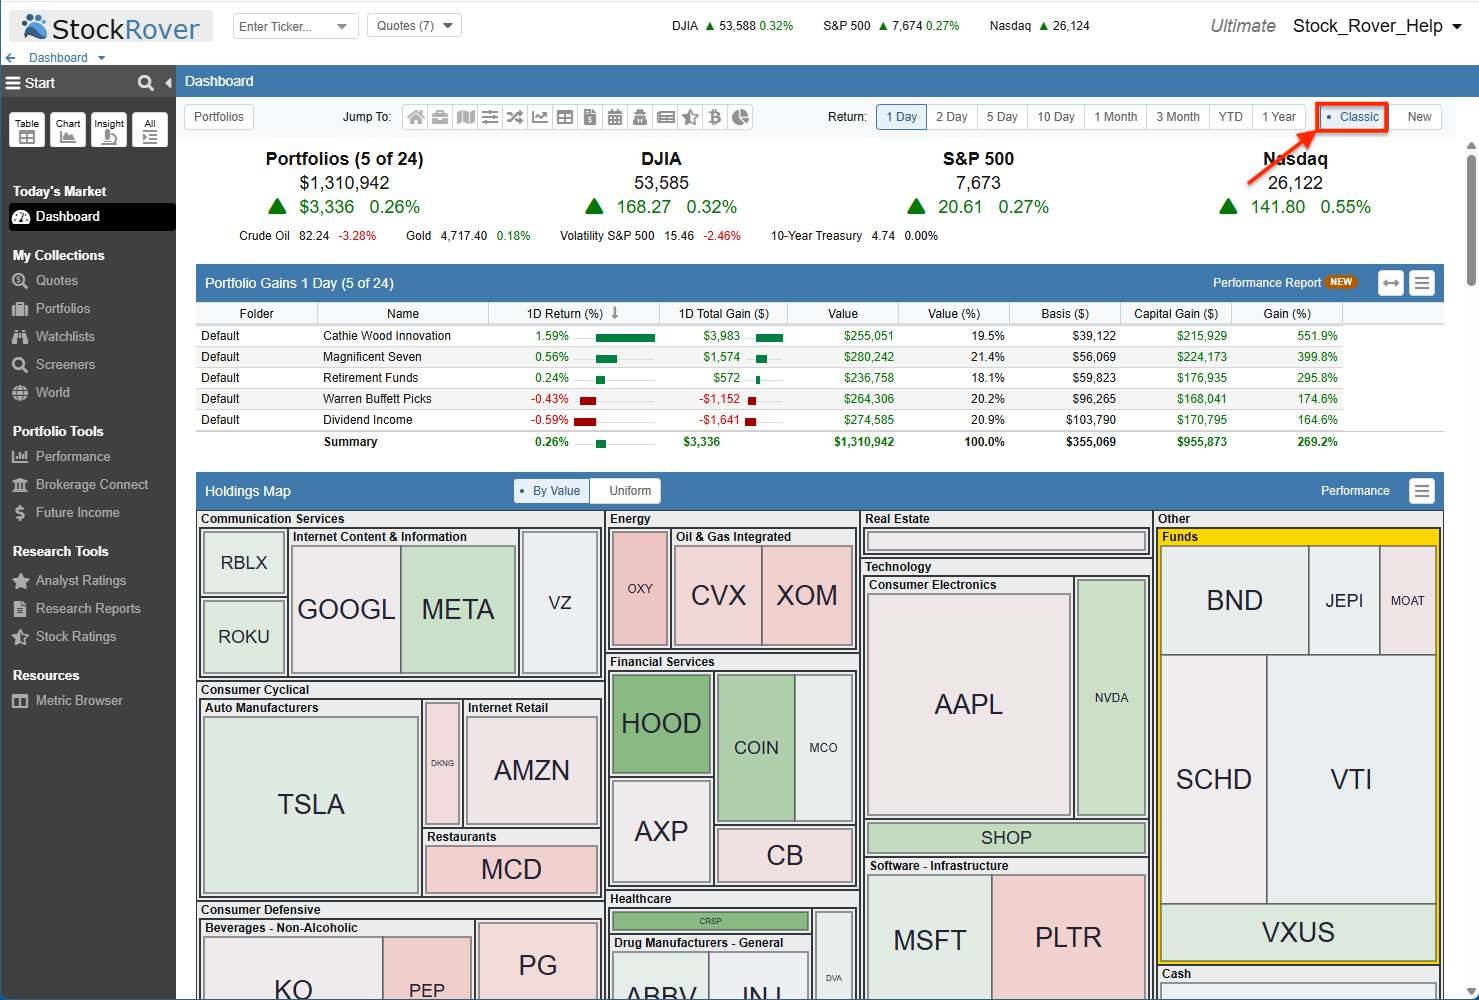Screen dimensions: 1479x1000
Task: Click the Cathie Wood Innovation portfolio name
Action: click(x=387, y=336)
